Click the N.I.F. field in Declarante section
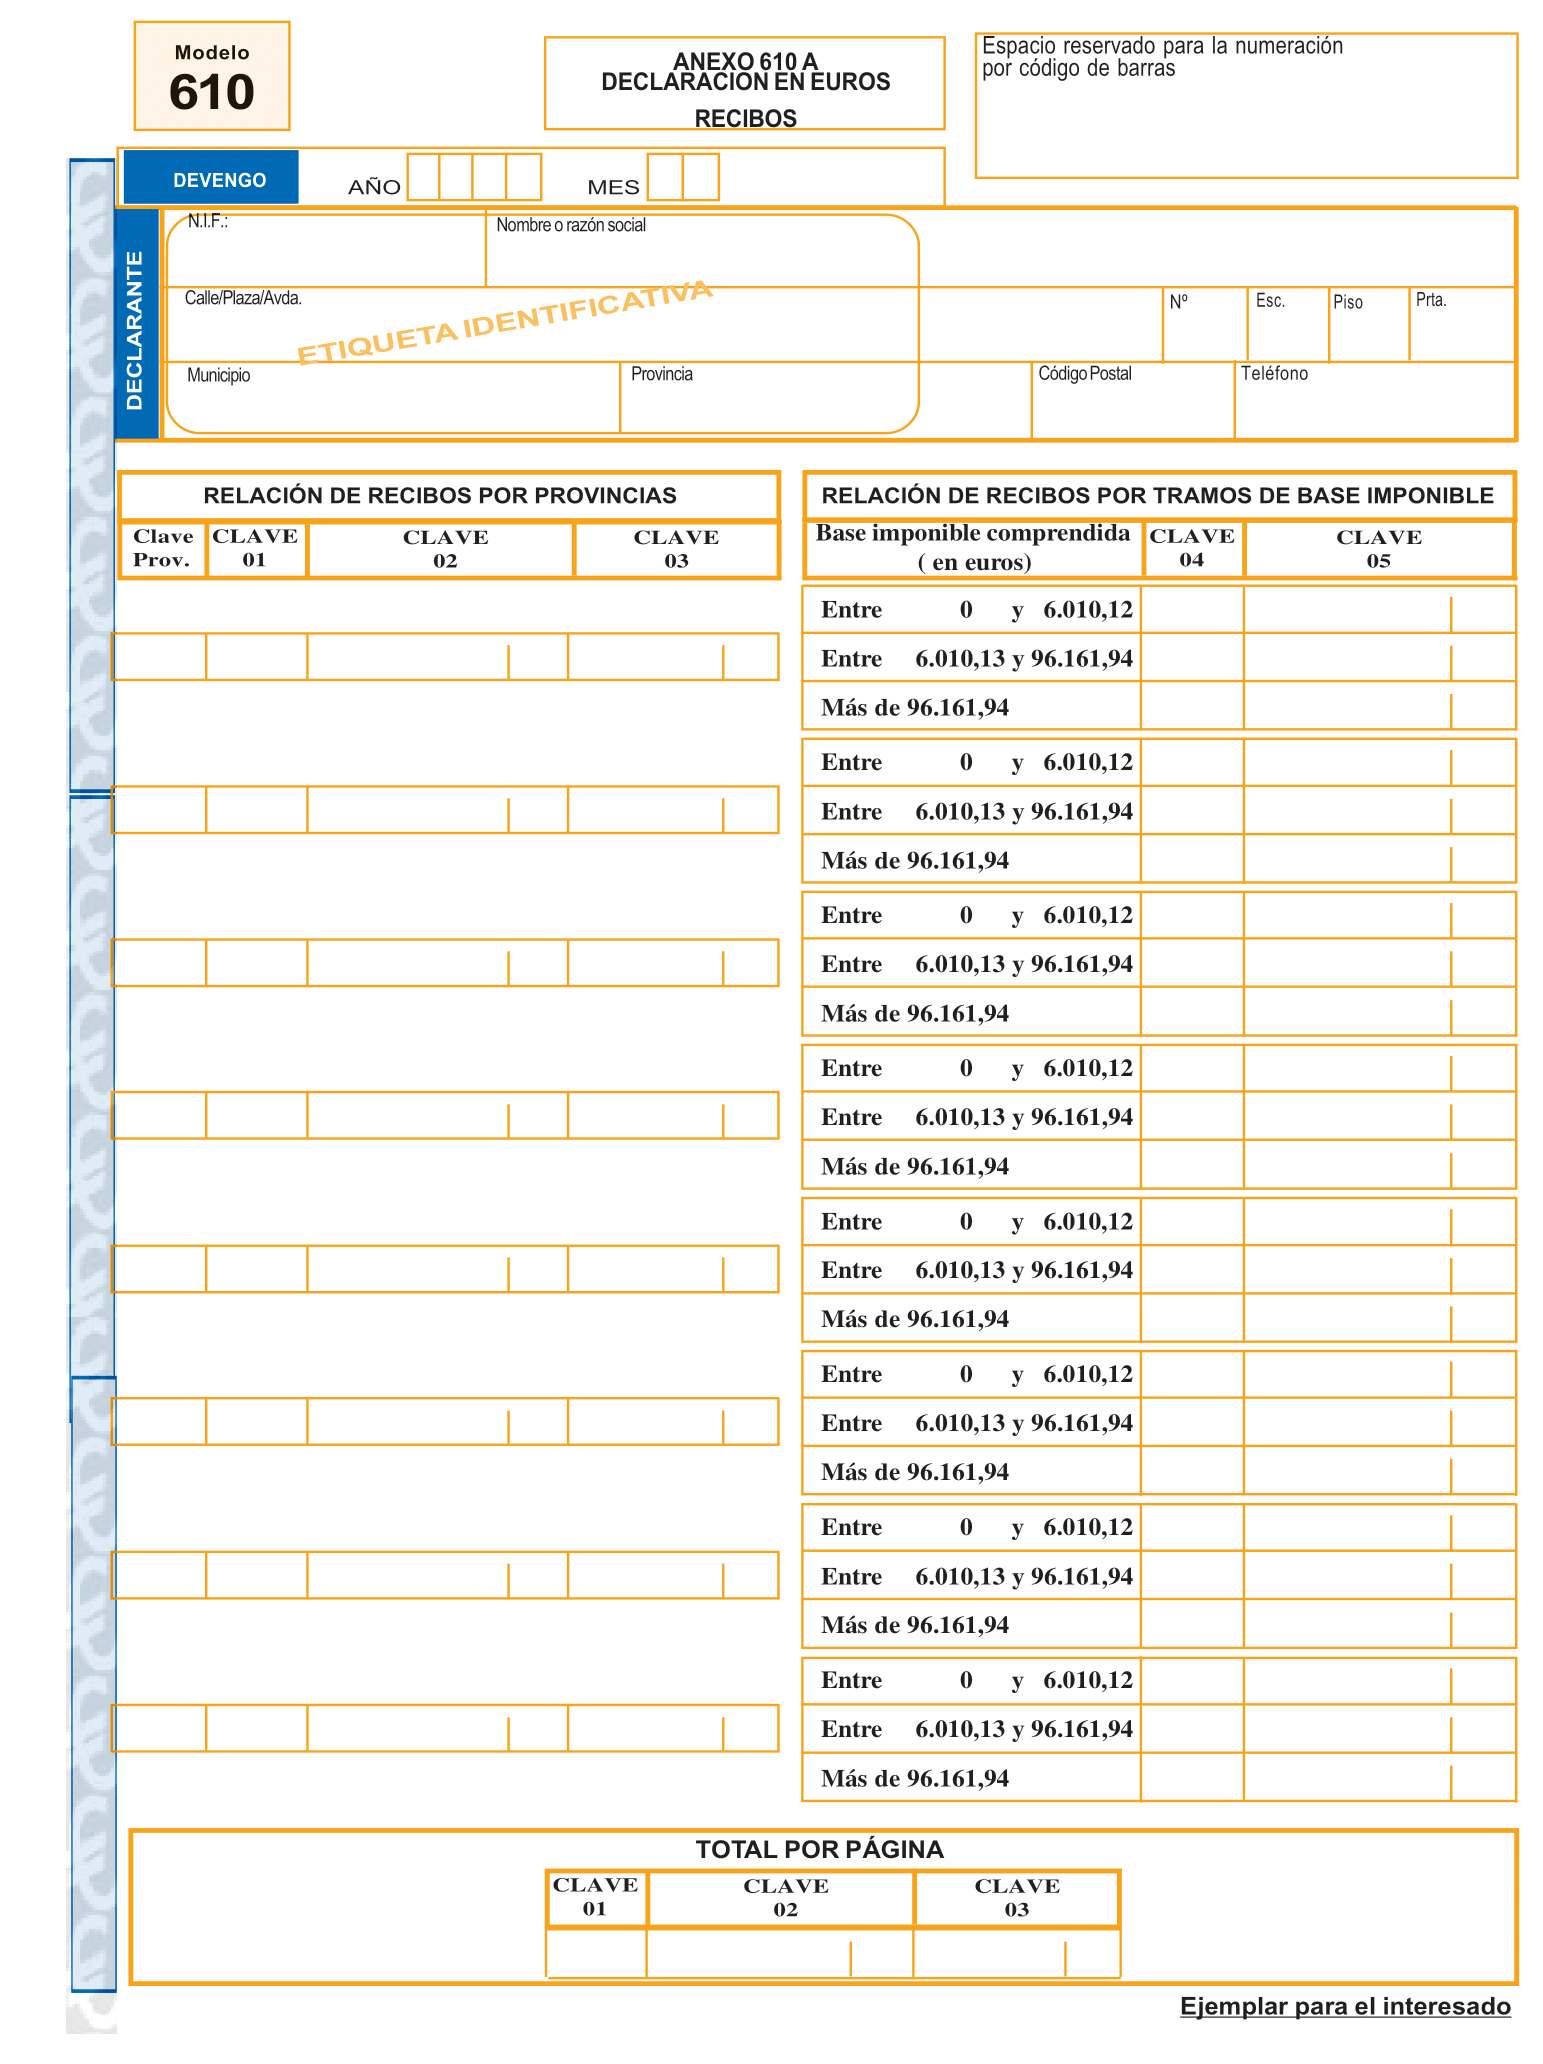Viewport: 1543px width, 2064px height. click(x=326, y=248)
